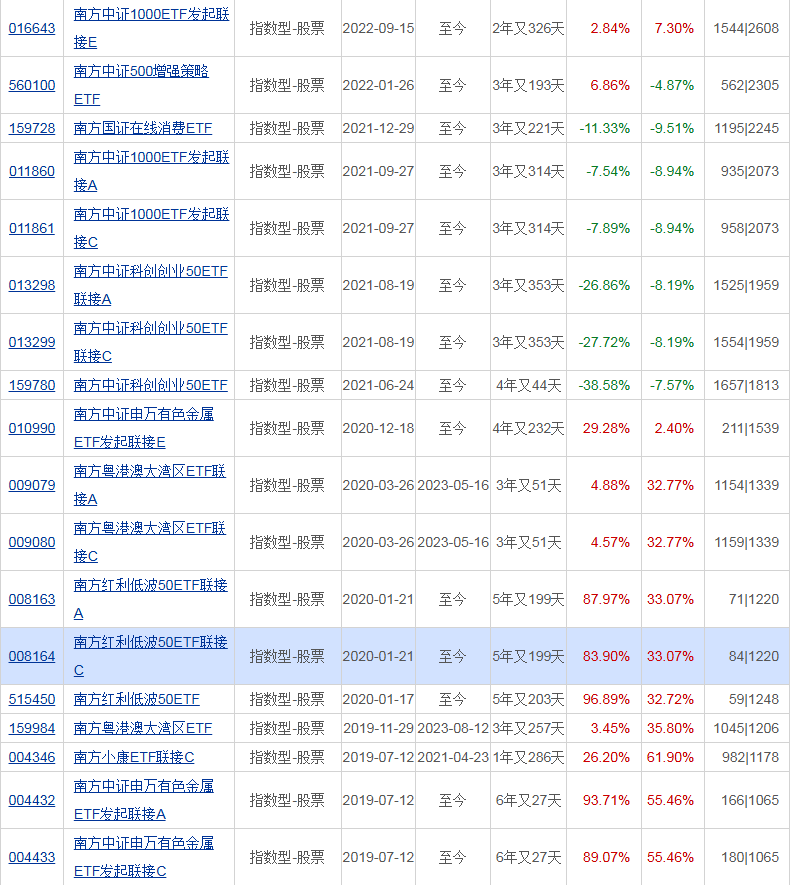Select ranking cell 180|1065
This screenshot has height=885, width=795.
[750, 857]
